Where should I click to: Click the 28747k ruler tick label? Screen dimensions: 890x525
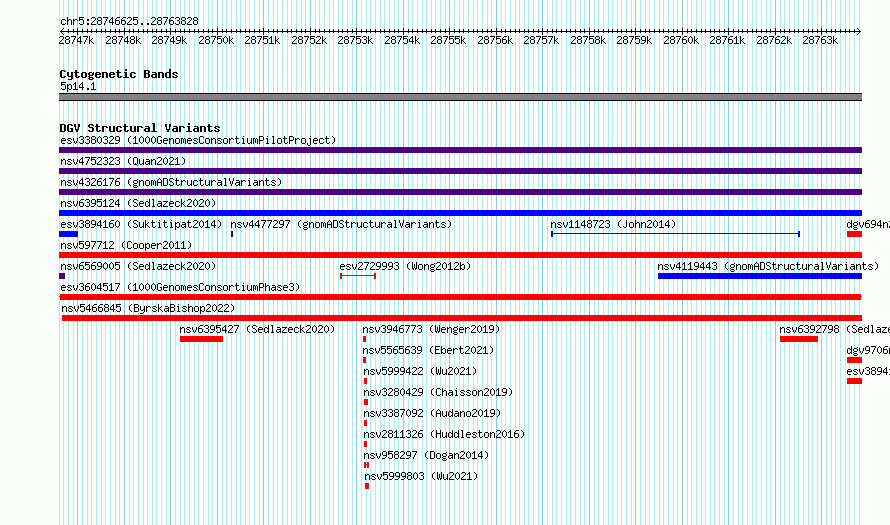(77, 40)
